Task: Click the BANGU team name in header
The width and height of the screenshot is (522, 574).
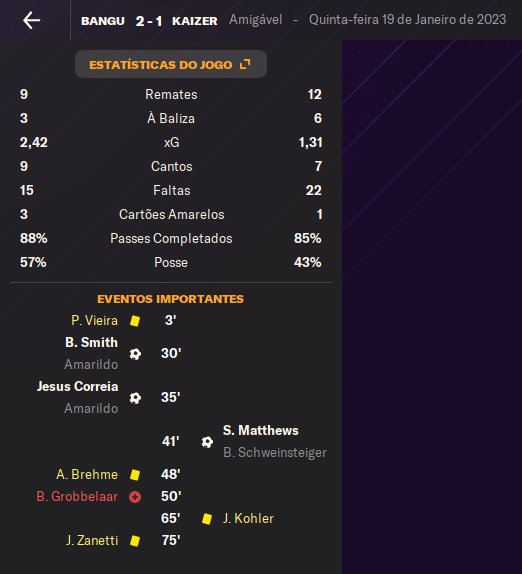Action: pyautogui.click(x=103, y=21)
